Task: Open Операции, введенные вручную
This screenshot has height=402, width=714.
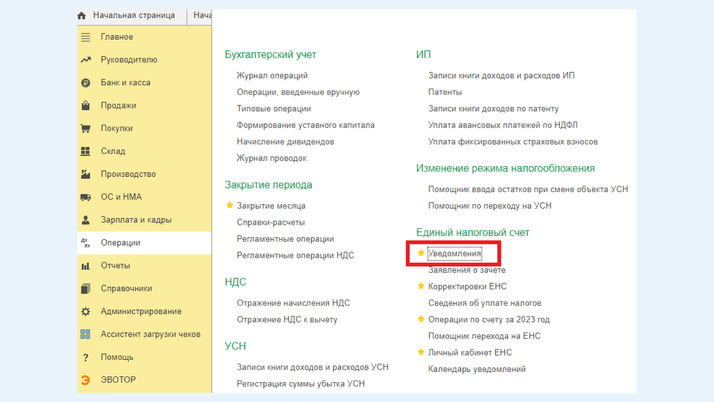Action: point(298,92)
